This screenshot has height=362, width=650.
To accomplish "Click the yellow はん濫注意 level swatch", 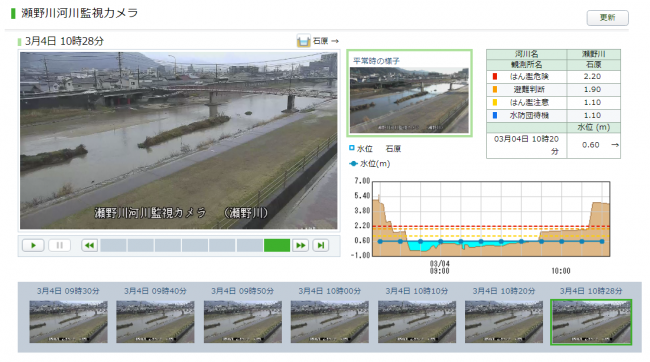I will (x=495, y=102).
